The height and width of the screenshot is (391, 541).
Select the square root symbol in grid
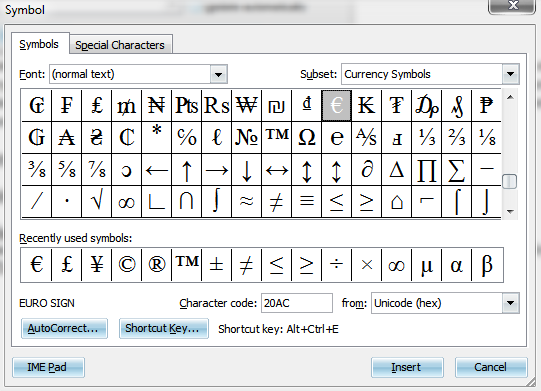[x=97, y=202]
